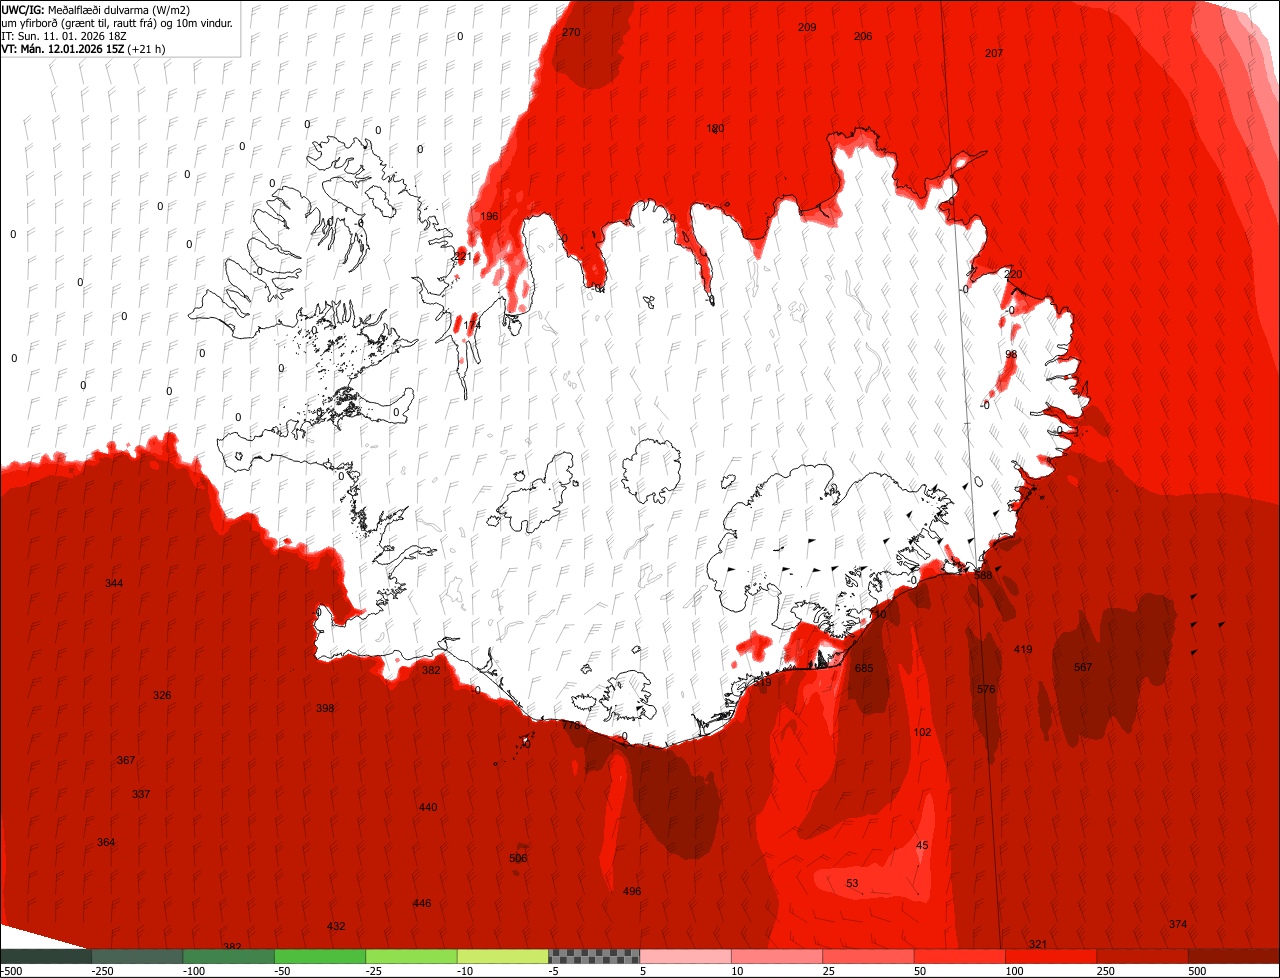Click the legend label '500'

[x=1198, y=971]
